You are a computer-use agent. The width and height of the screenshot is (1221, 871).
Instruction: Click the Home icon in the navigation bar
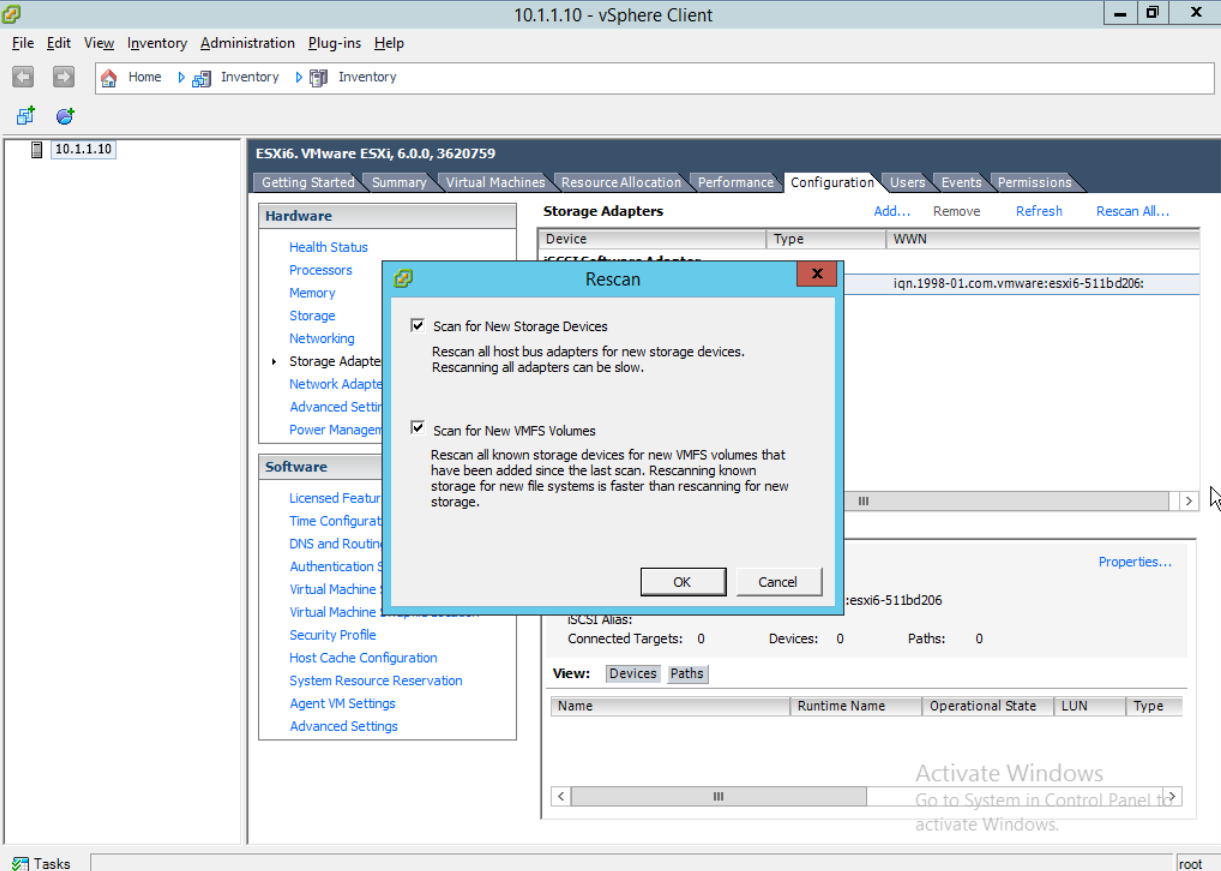pos(109,77)
